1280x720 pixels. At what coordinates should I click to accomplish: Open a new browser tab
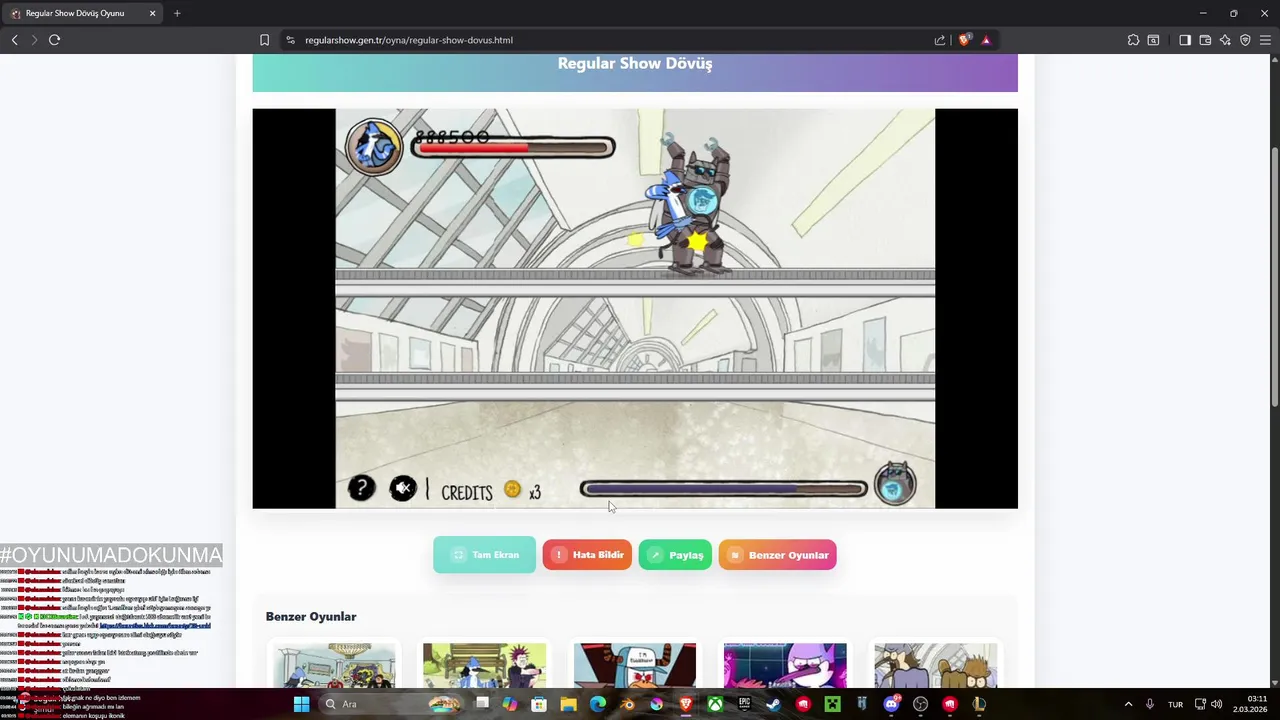tap(177, 13)
